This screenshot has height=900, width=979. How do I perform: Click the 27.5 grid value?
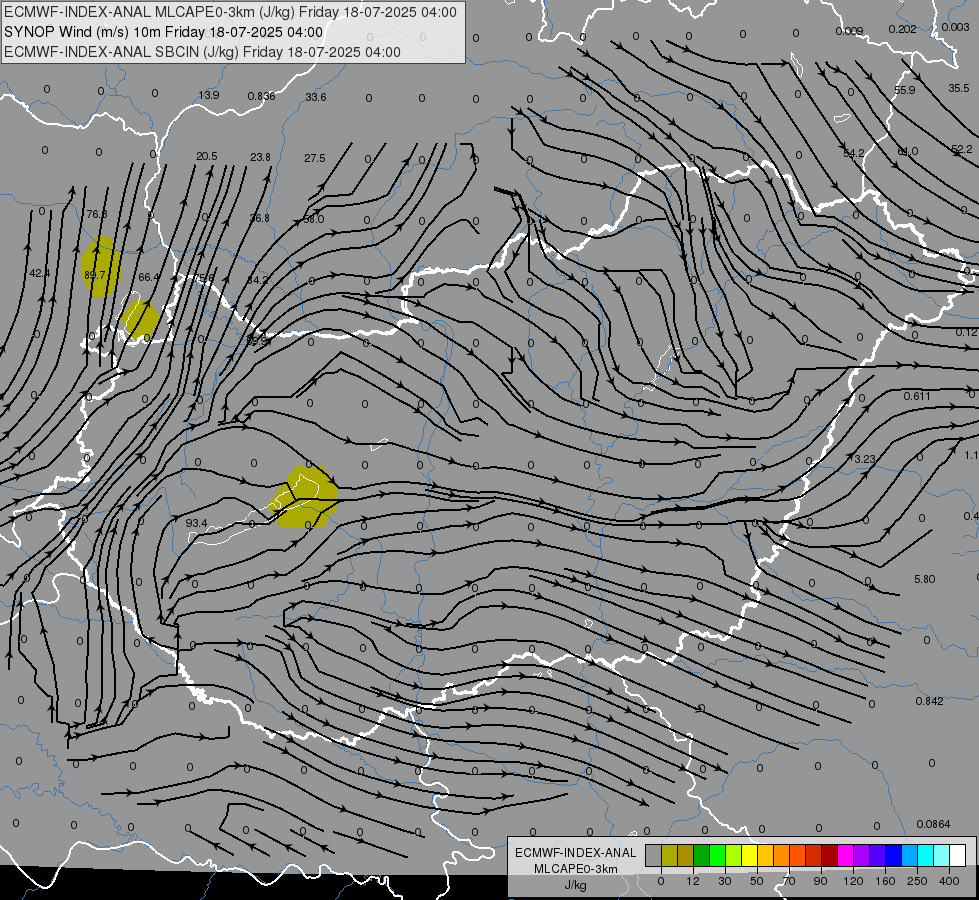[315, 158]
